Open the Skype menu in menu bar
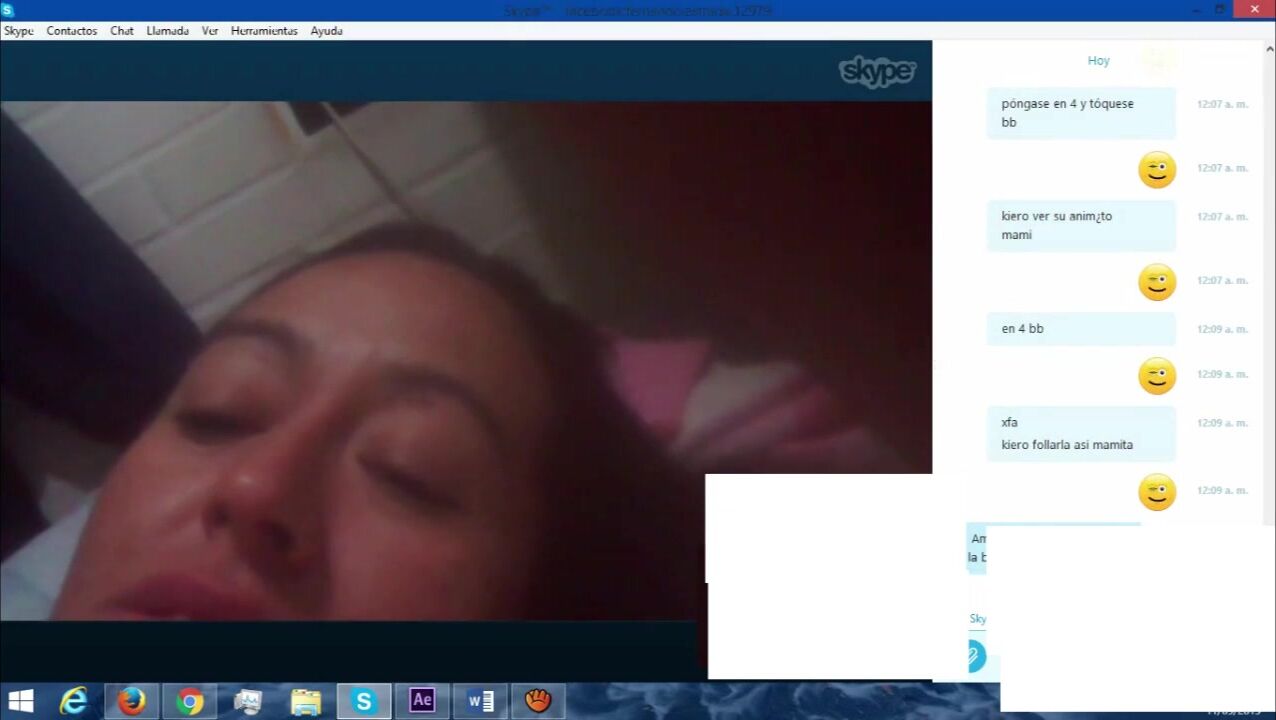 pyautogui.click(x=18, y=31)
